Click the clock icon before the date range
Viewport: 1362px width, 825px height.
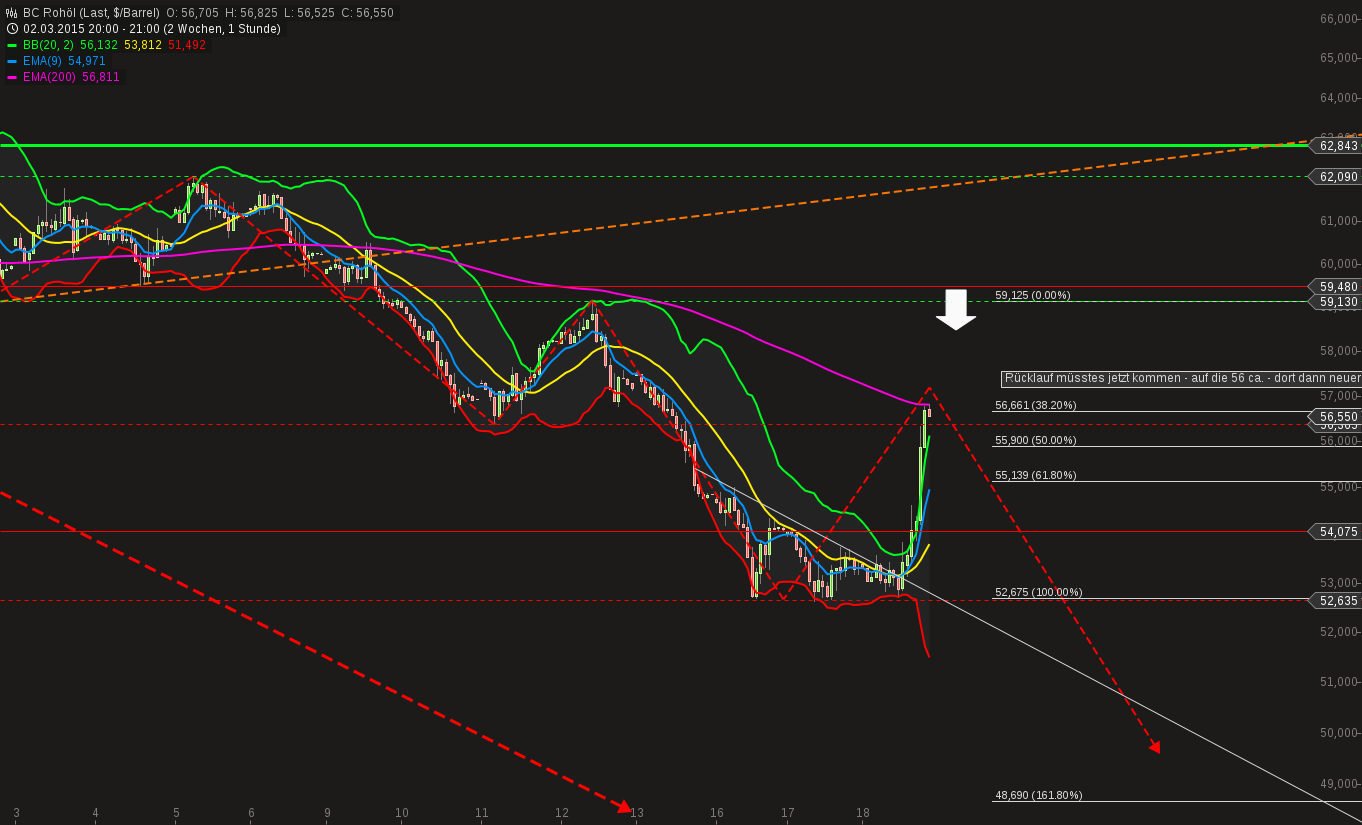pyautogui.click(x=12, y=29)
